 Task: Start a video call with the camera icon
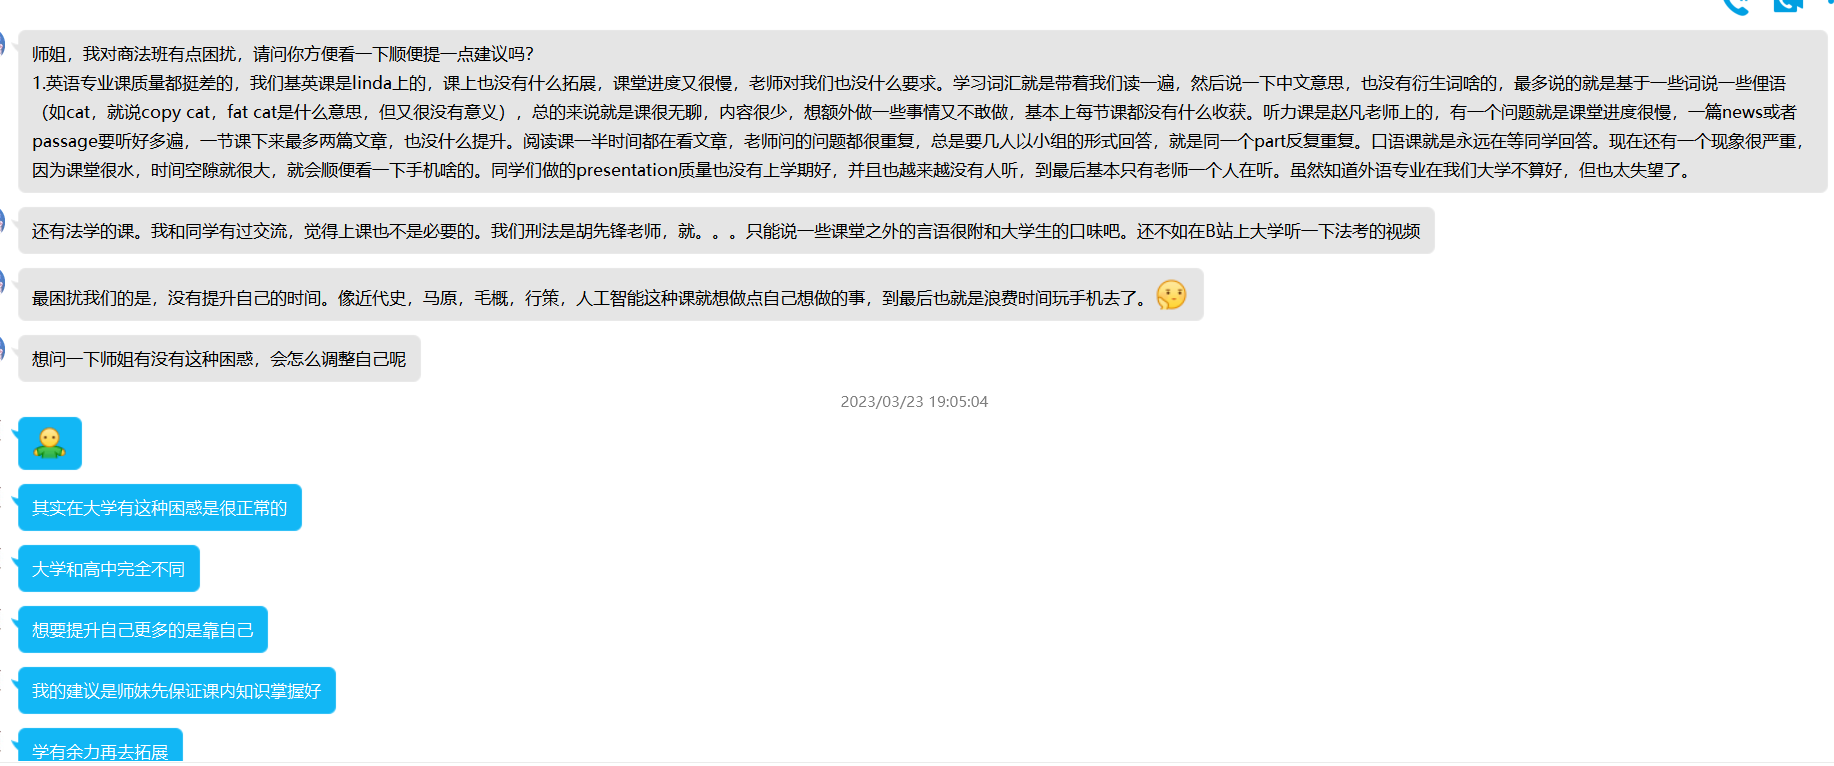(1787, 5)
